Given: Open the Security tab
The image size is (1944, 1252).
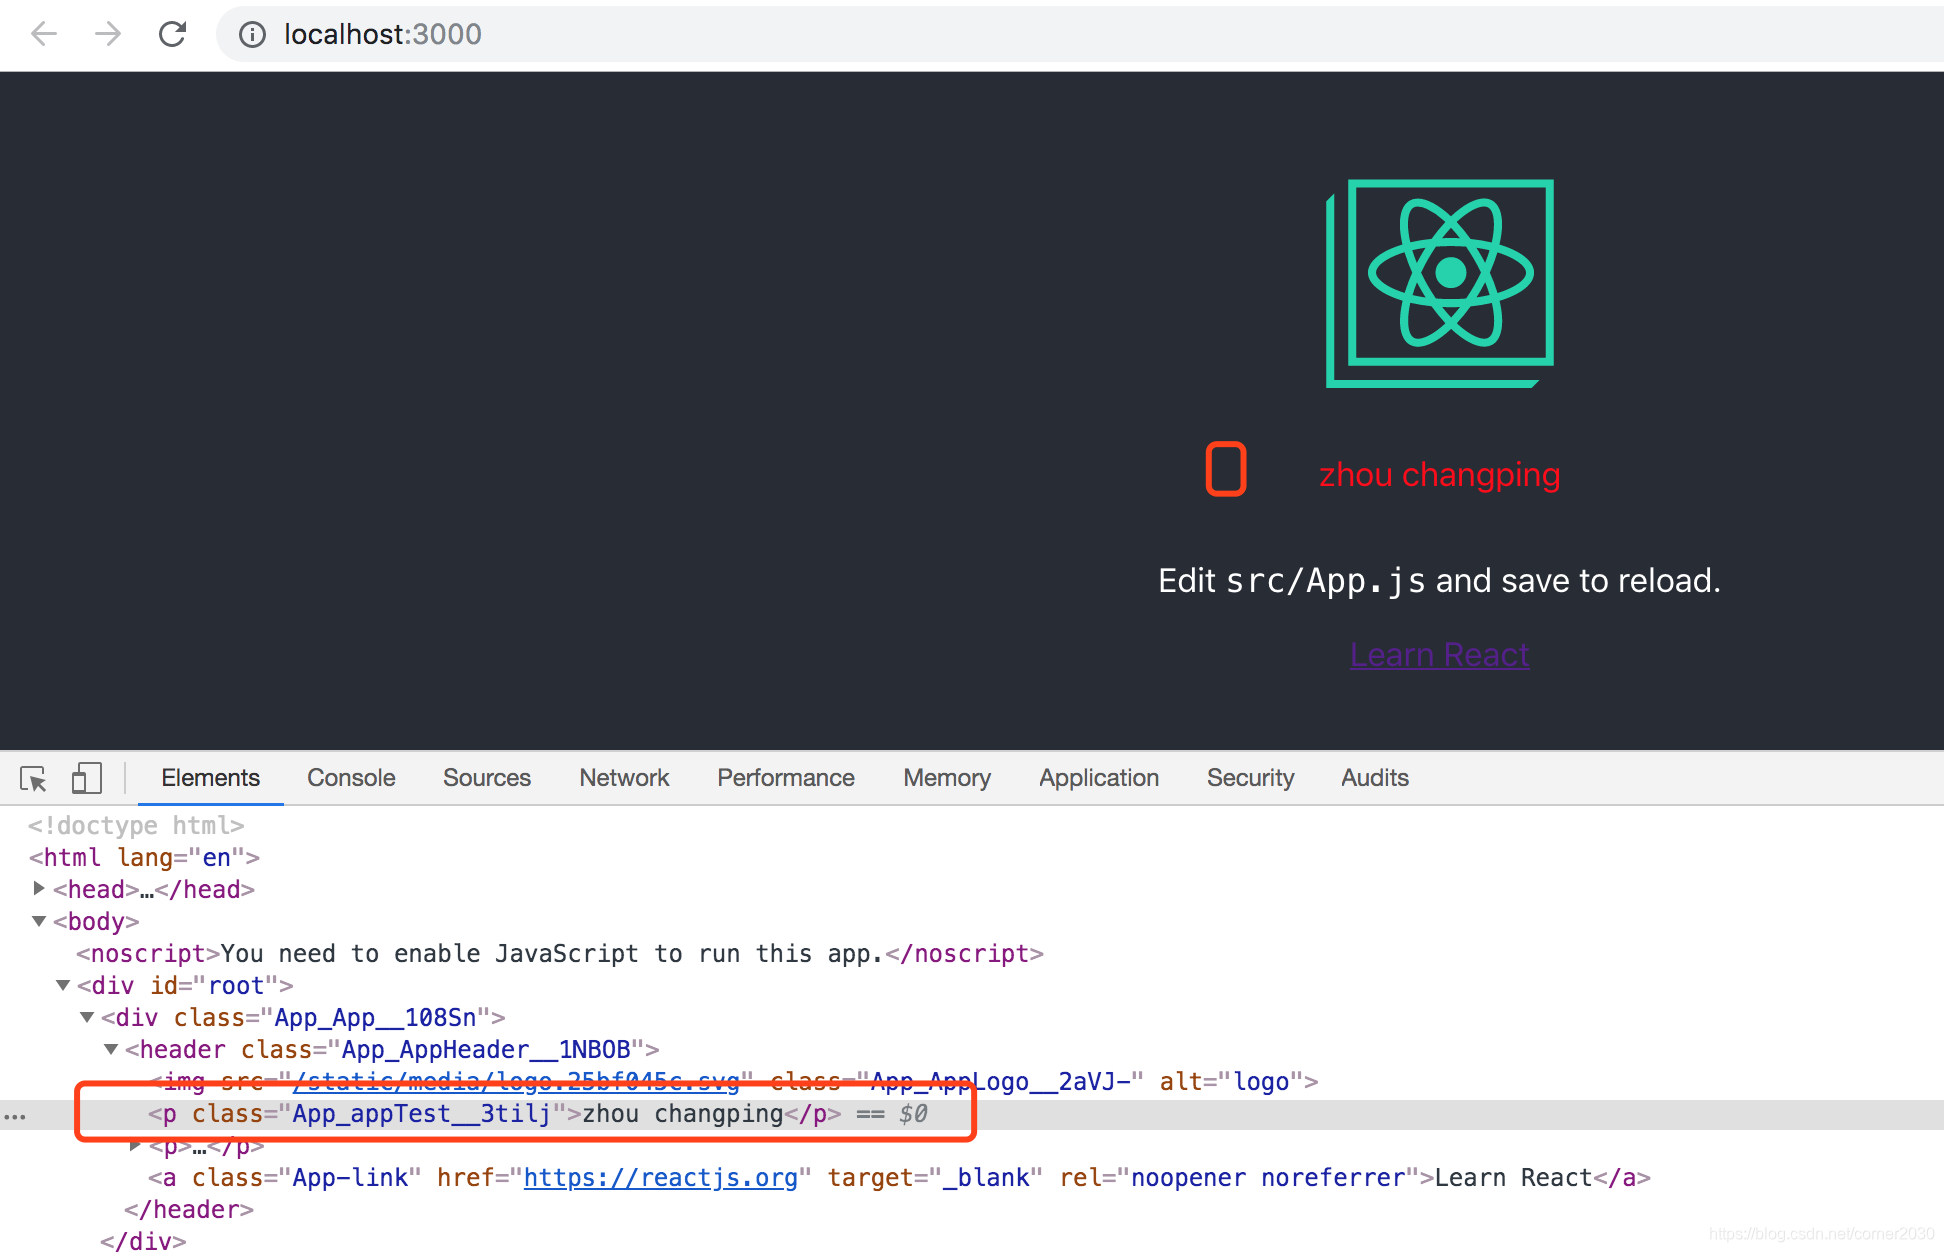Looking at the screenshot, I should click(x=1250, y=778).
